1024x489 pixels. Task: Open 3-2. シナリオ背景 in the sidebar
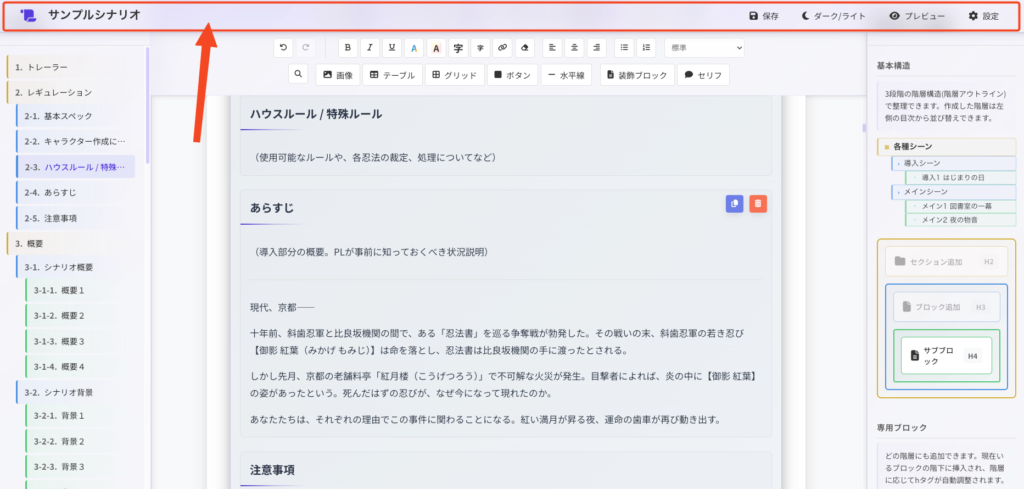click(x=71, y=393)
